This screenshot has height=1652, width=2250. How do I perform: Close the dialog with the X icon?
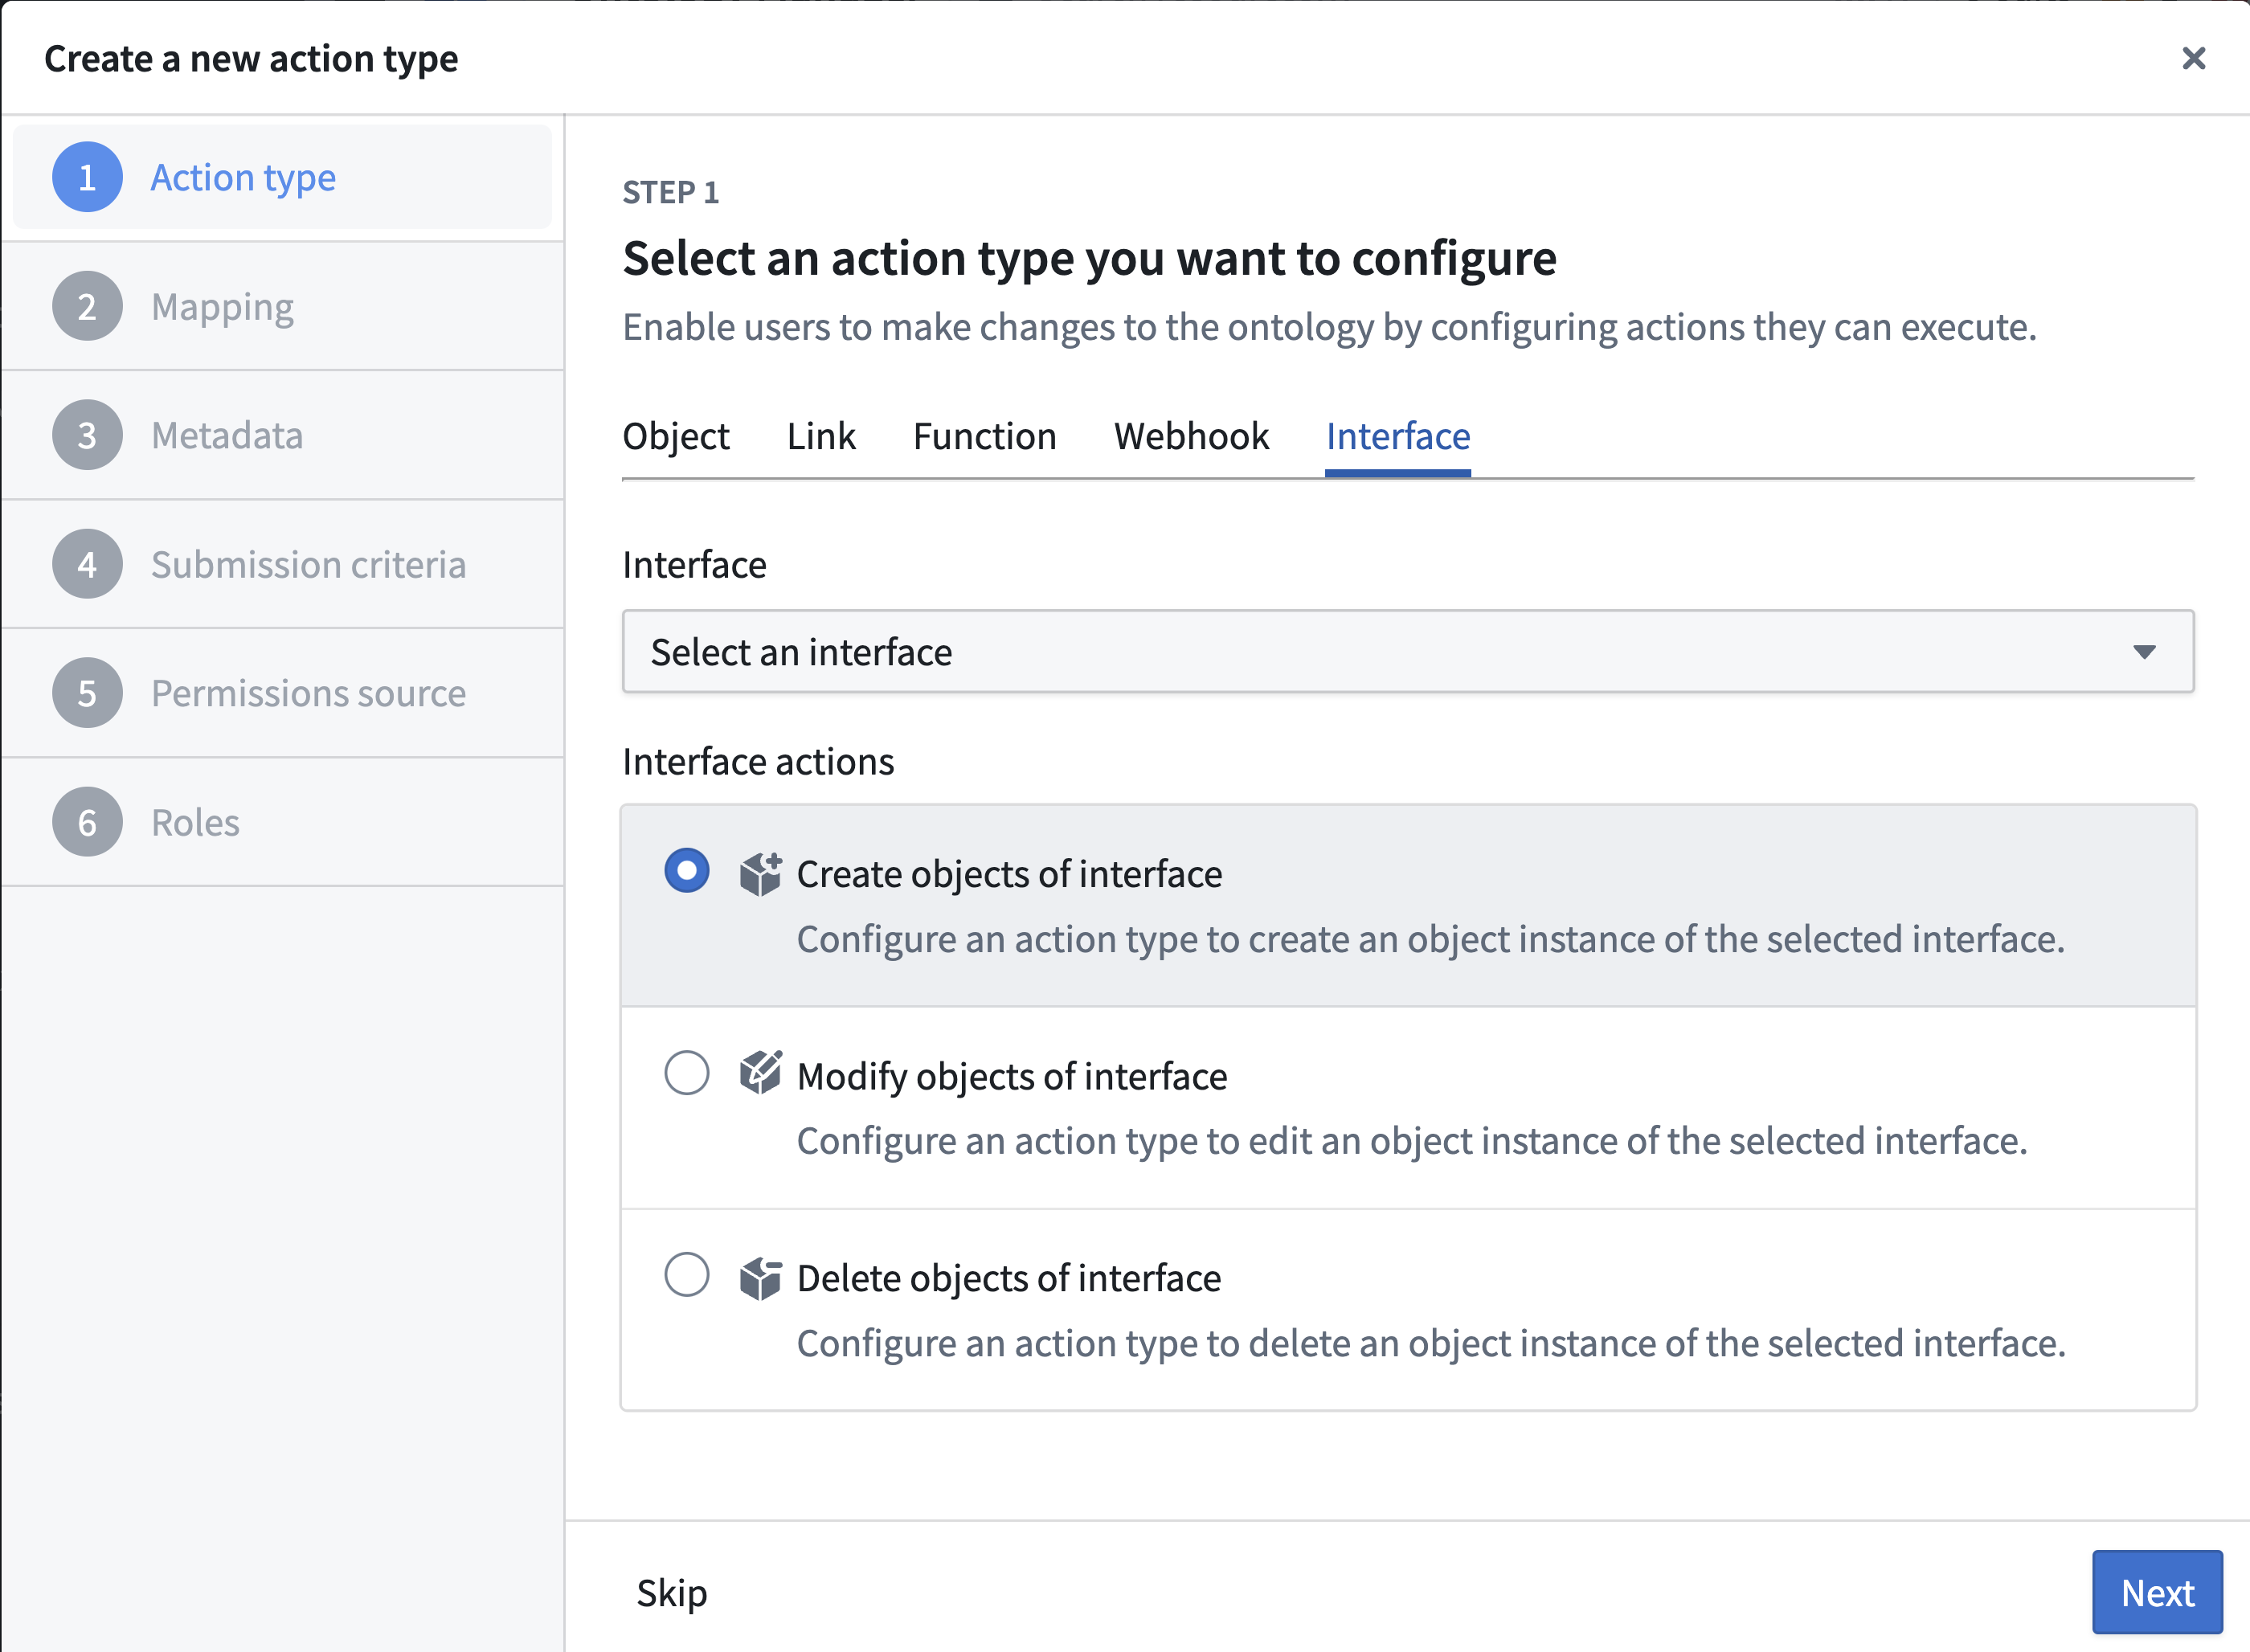[x=2194, y=59]
